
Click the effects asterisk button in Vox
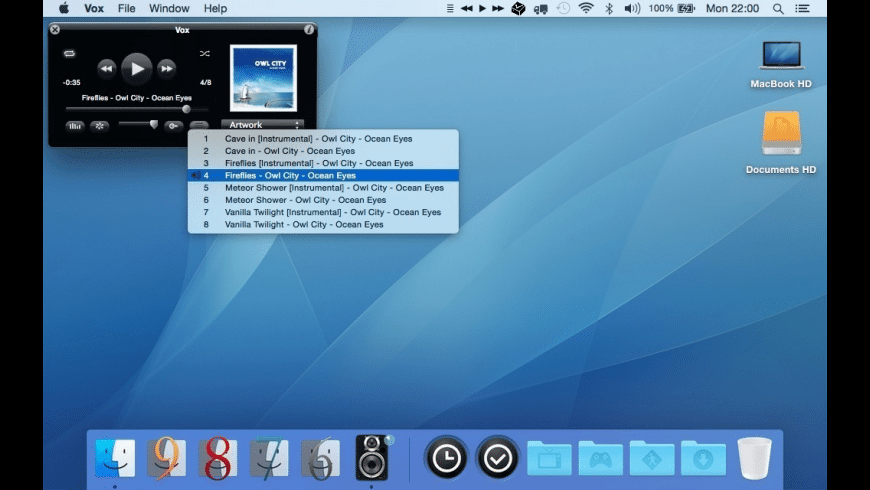point(100,126)
